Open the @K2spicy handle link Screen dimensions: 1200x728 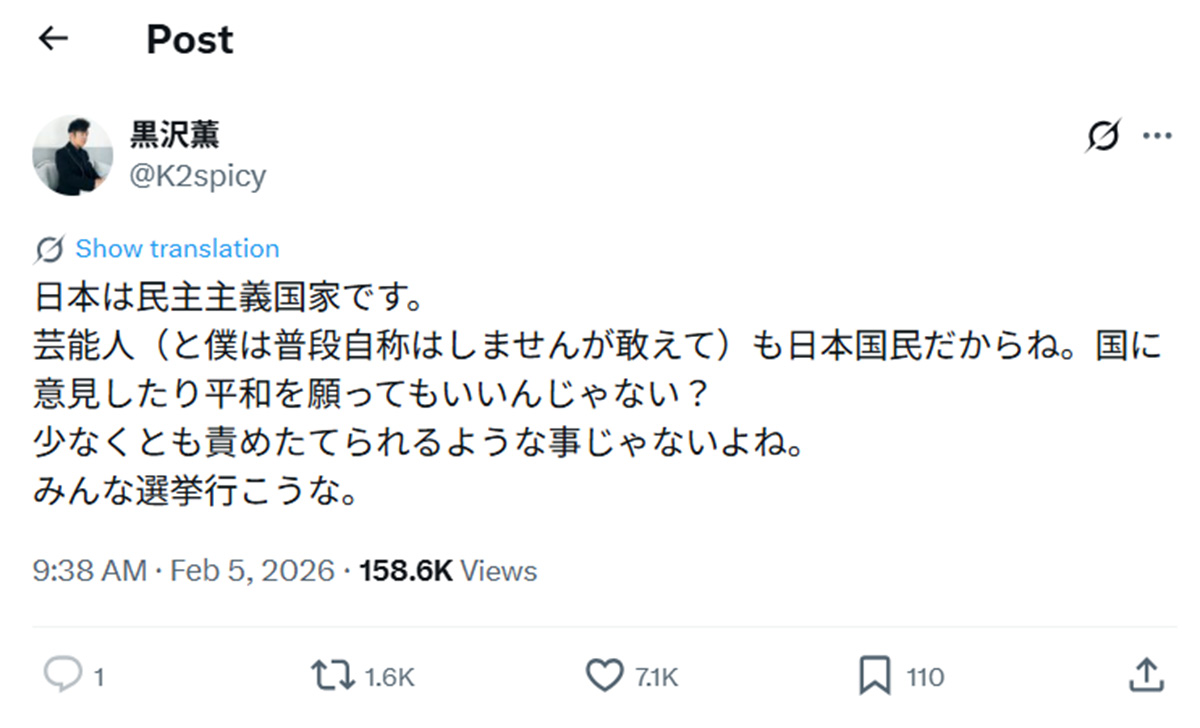point(198,176)
